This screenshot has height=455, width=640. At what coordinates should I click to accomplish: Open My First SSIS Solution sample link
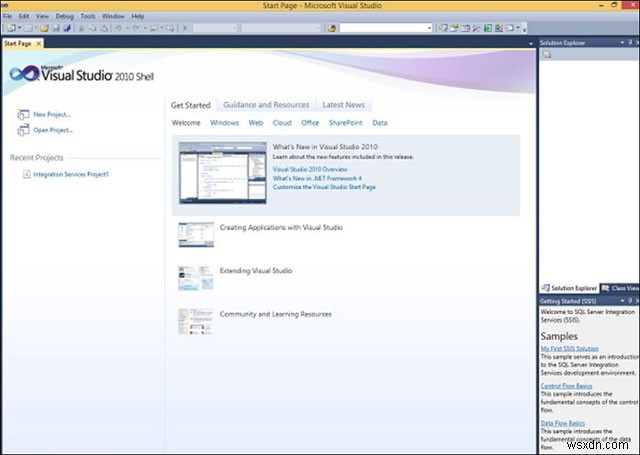click(569, 348)
